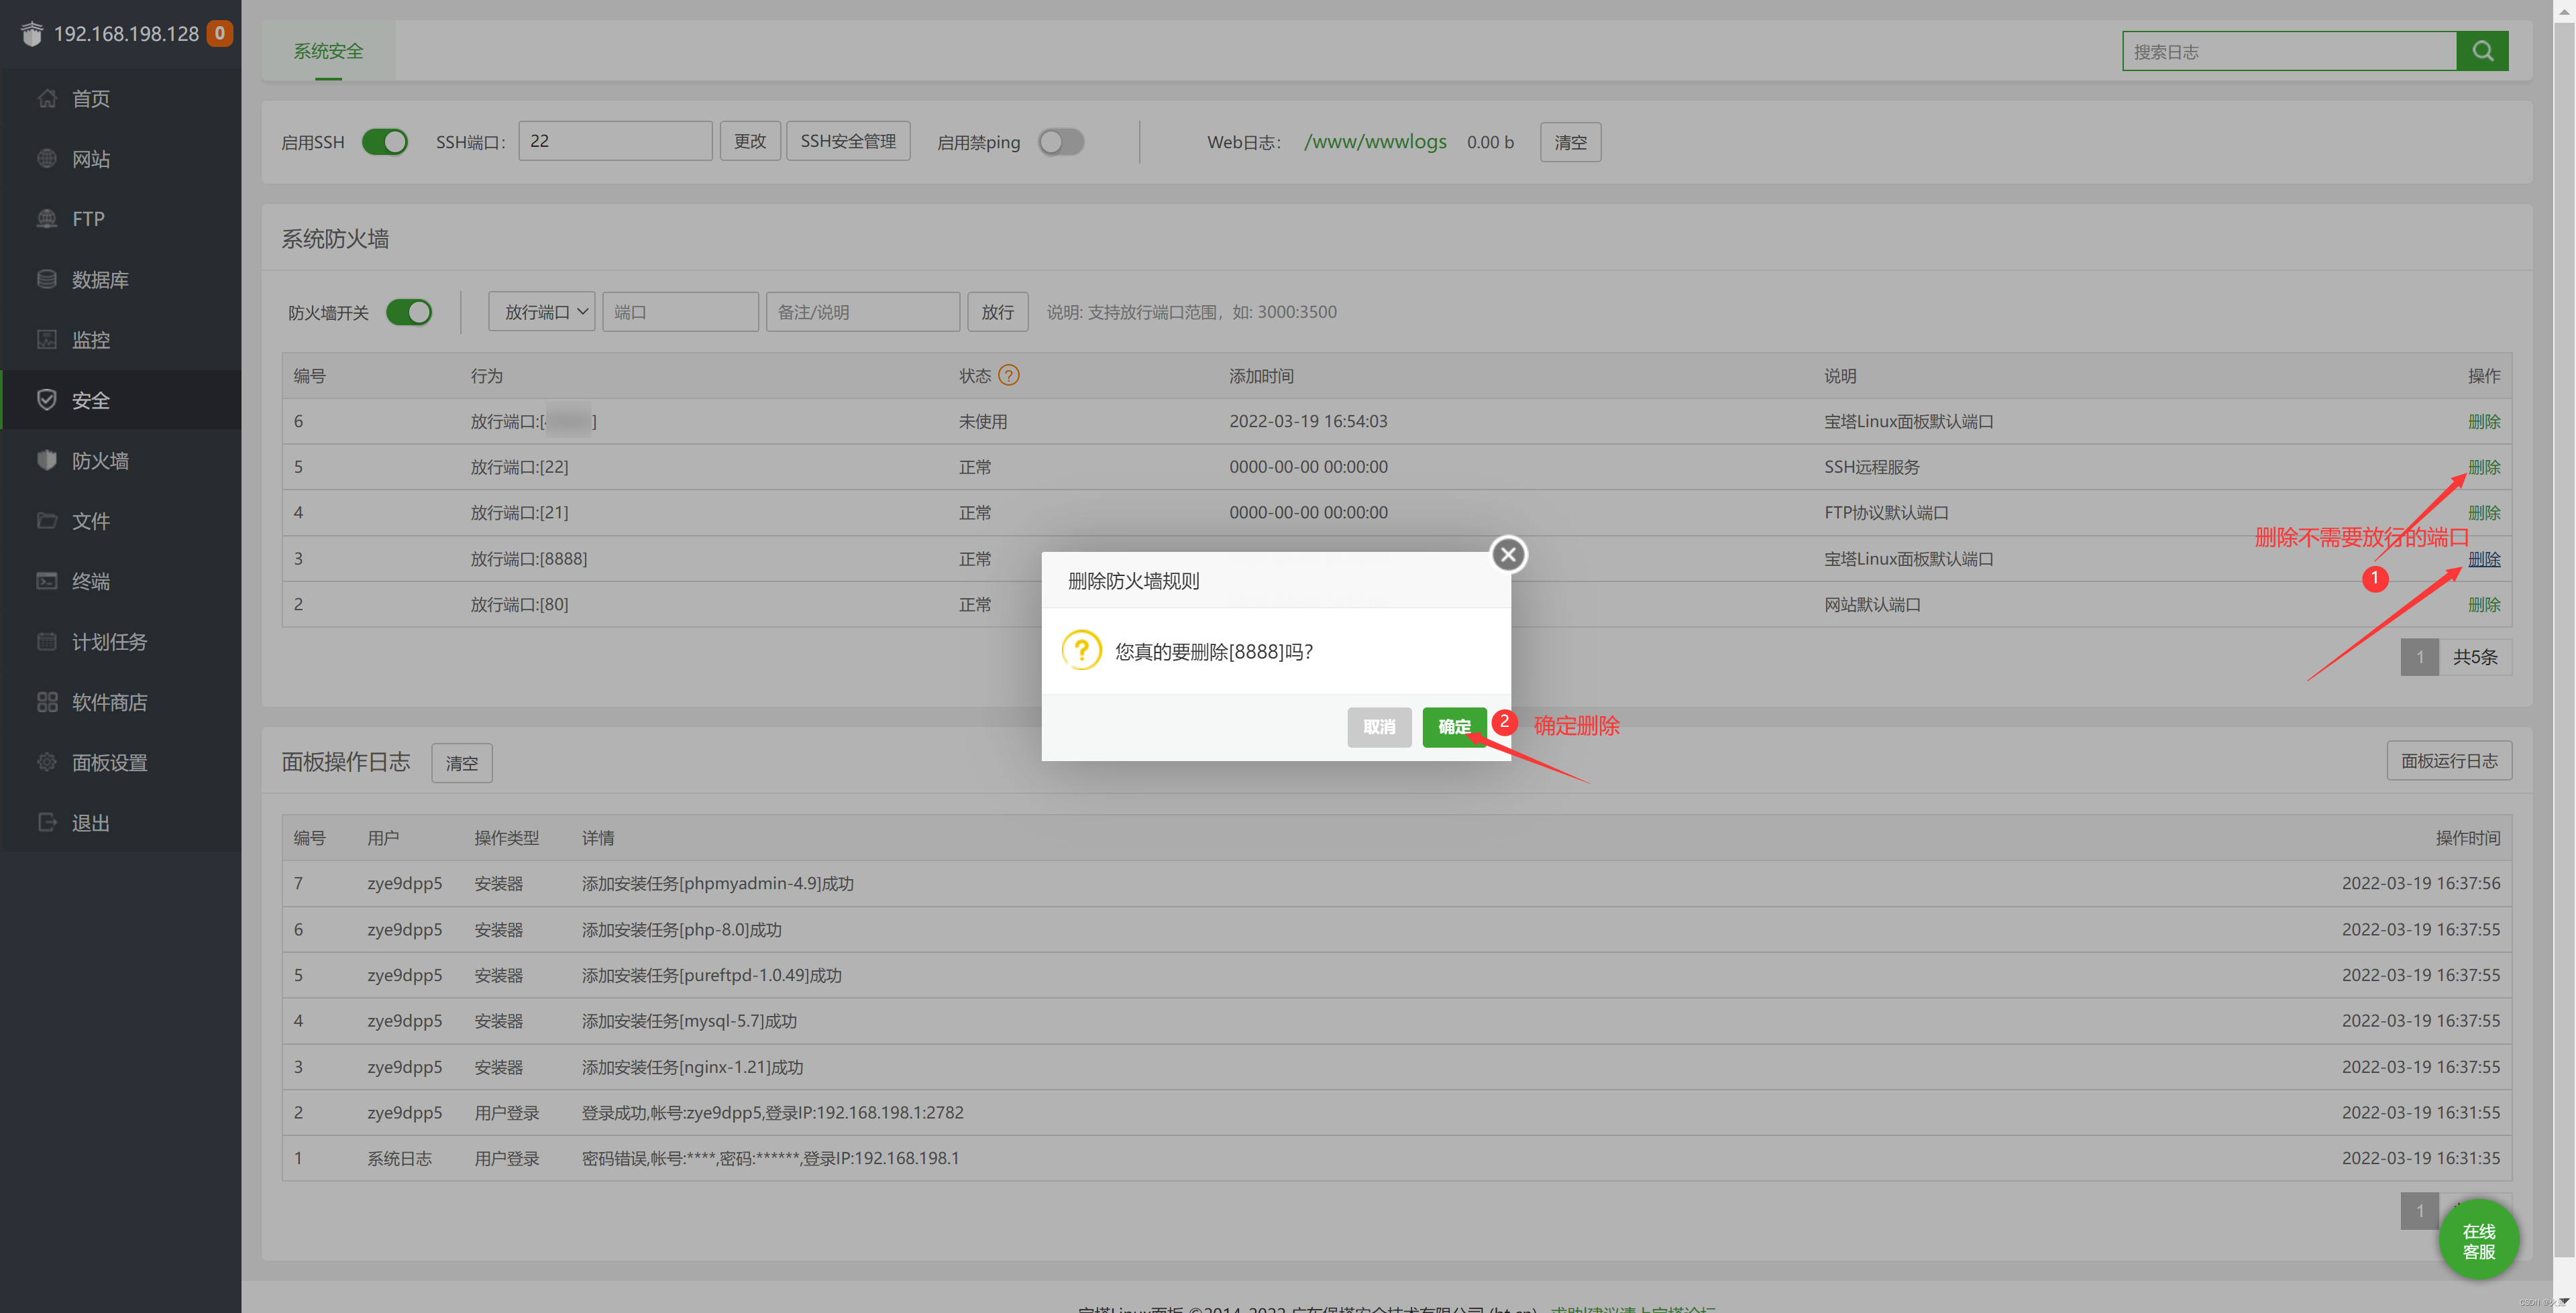Close the 删除防火墙规则 dialog with X
The width and height of the screenshot is (2576, 1313).
click(x=1508, y=554)
